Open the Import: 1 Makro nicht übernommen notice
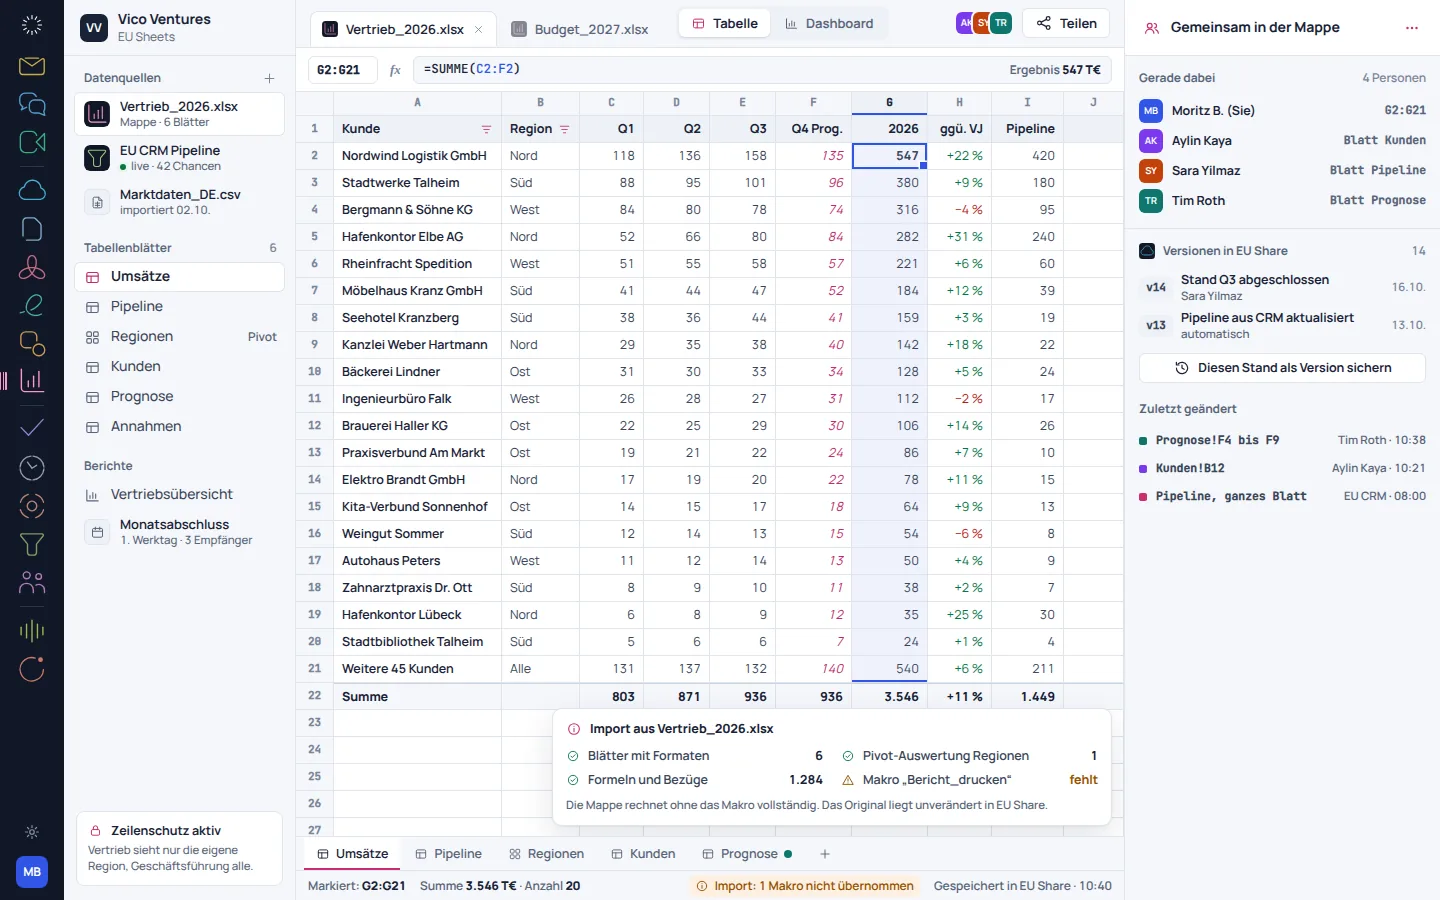The image size is (1440, 900). click(805, 886)
